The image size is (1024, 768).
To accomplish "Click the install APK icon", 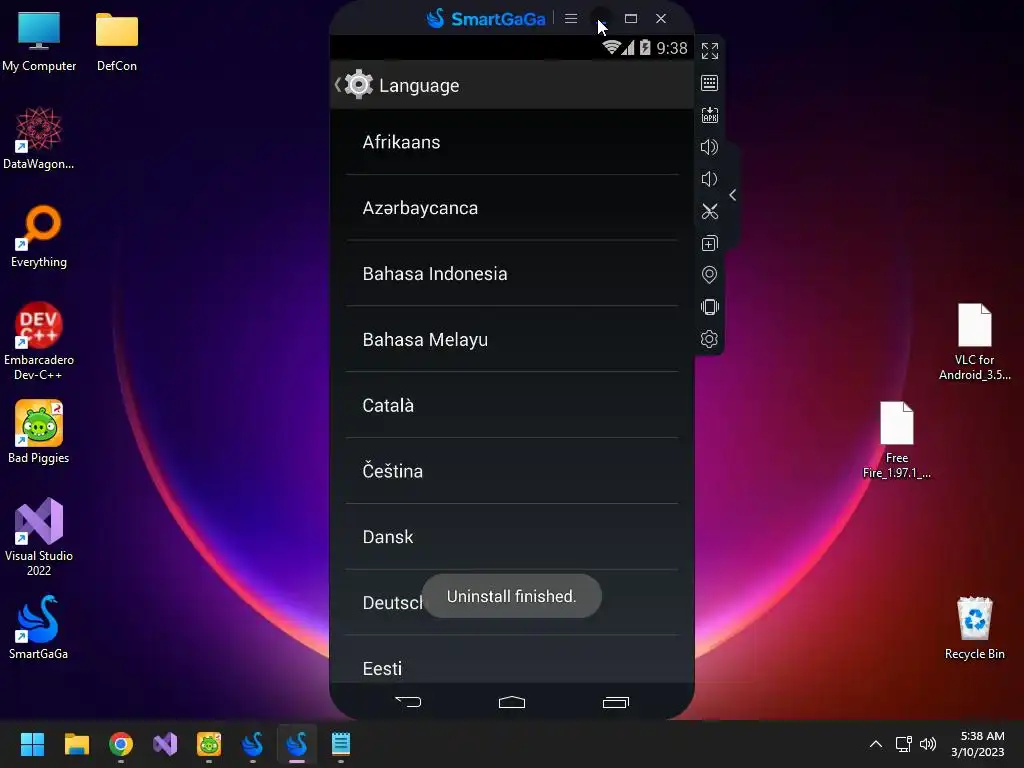I will [x=709, y=115].
